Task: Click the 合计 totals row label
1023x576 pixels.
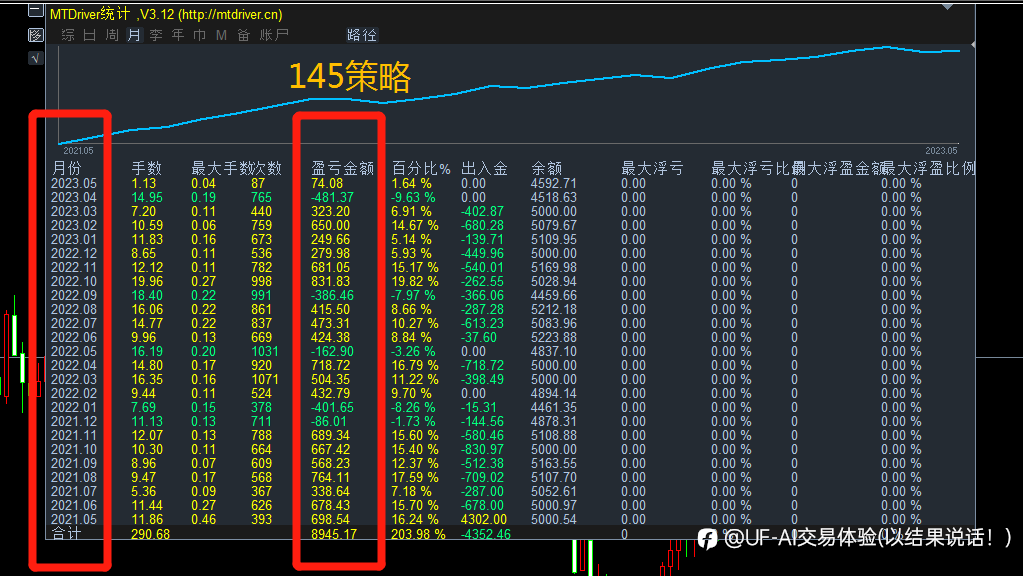Action: [x=67, y=534]
